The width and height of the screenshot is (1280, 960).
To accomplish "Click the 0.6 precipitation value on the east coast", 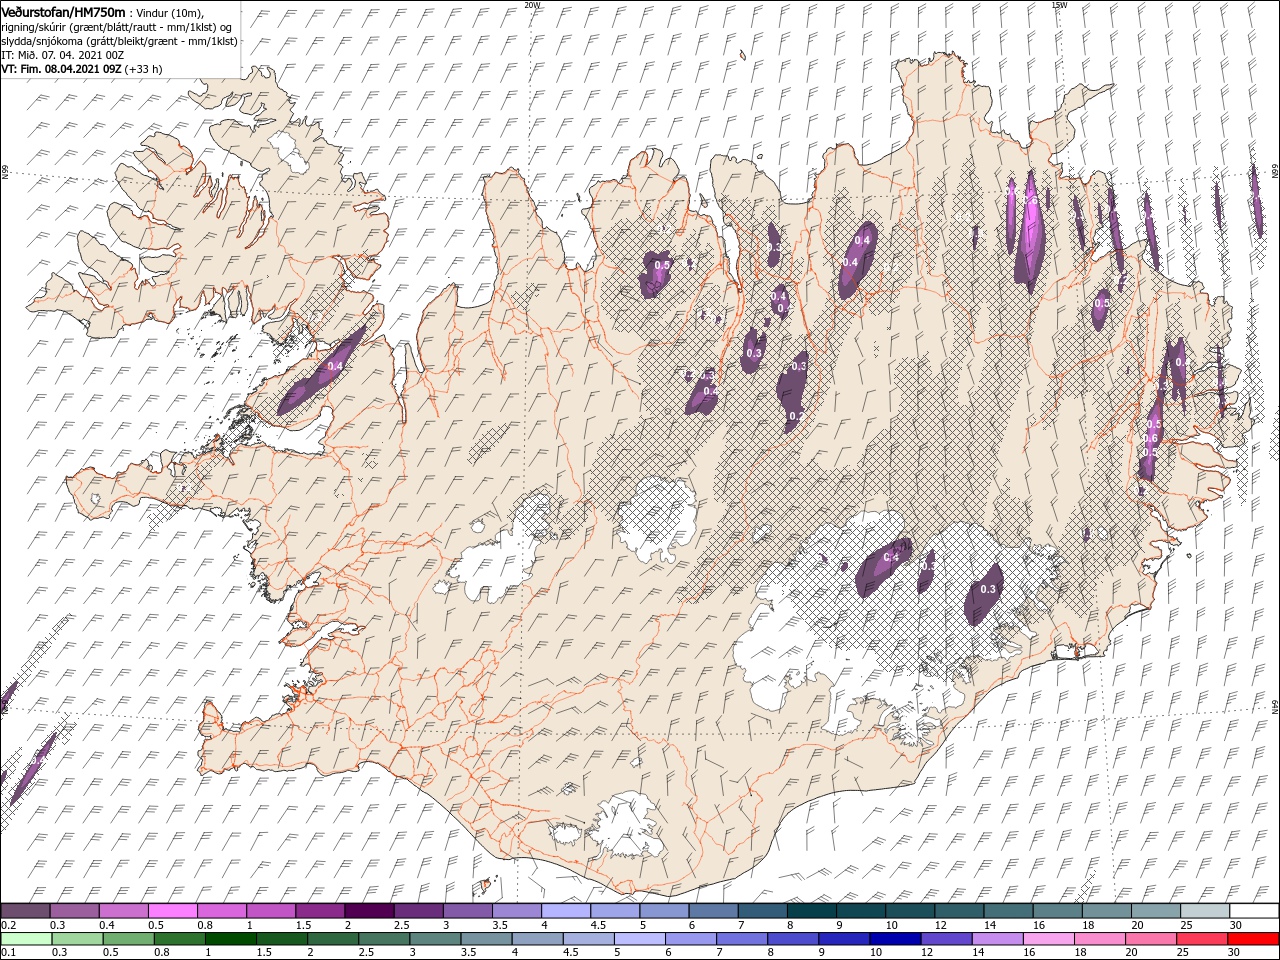I will [x=1150, y=438].
